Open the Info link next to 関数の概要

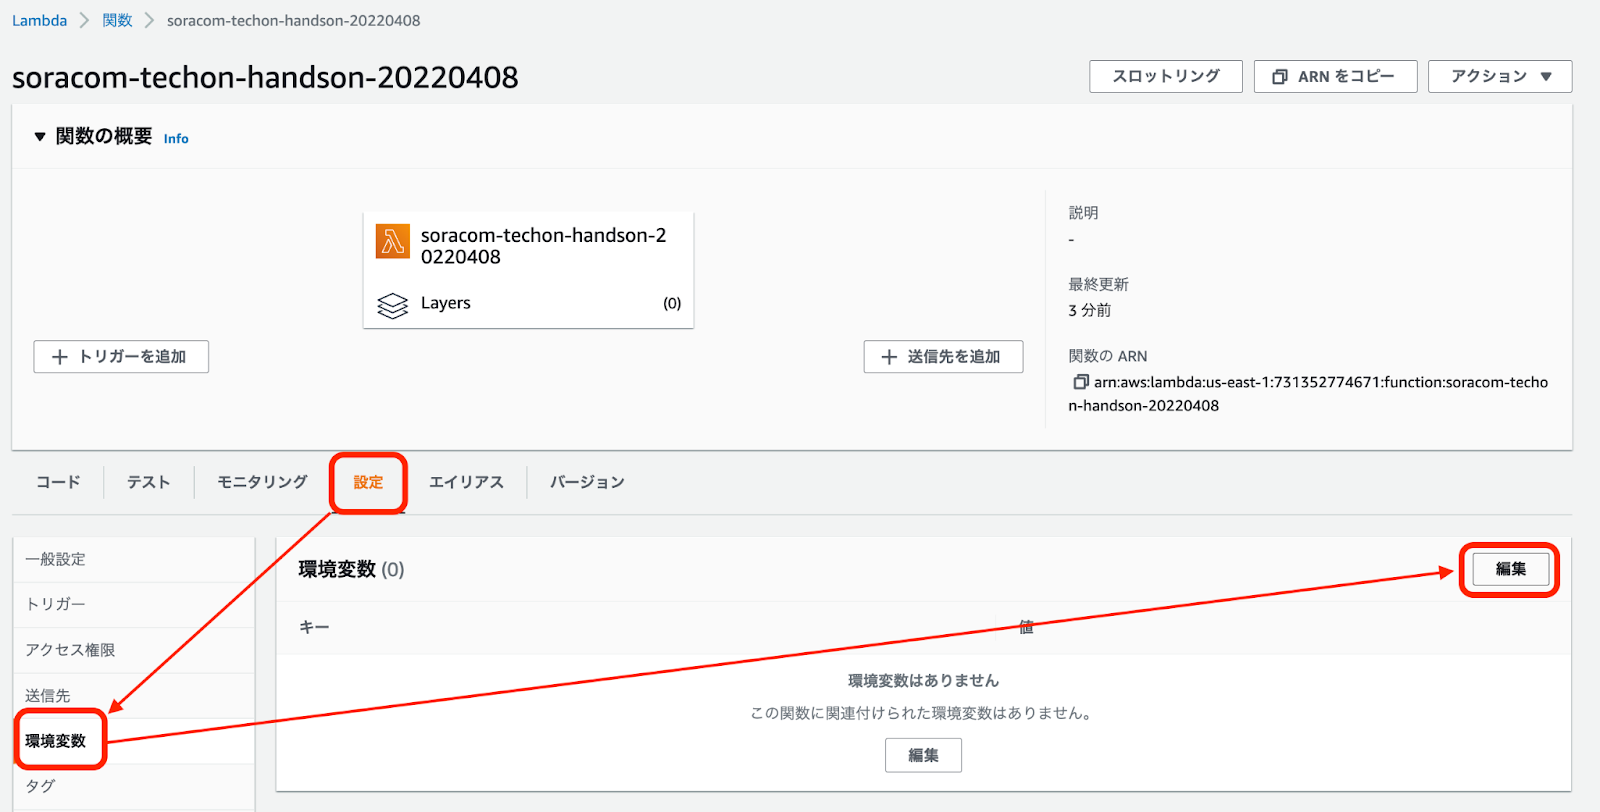pos(176,139)
